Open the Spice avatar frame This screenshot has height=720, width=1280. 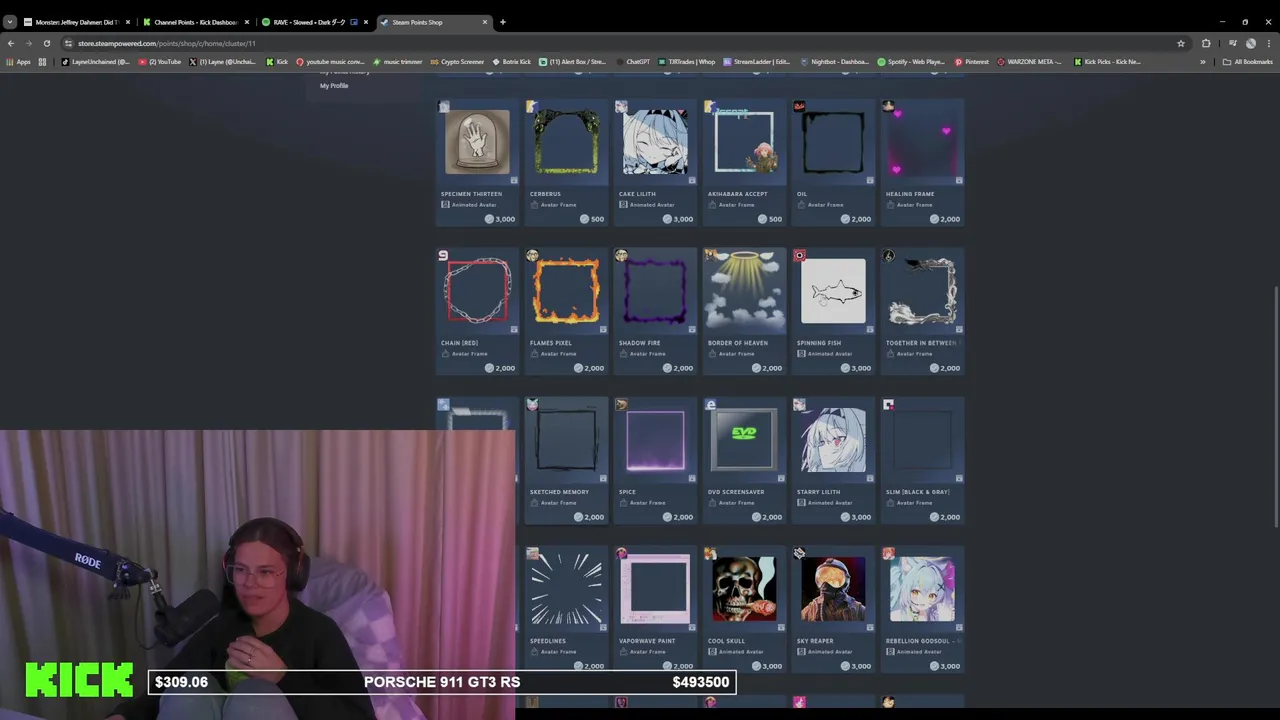pyautogui.click(x=655, y=461)
